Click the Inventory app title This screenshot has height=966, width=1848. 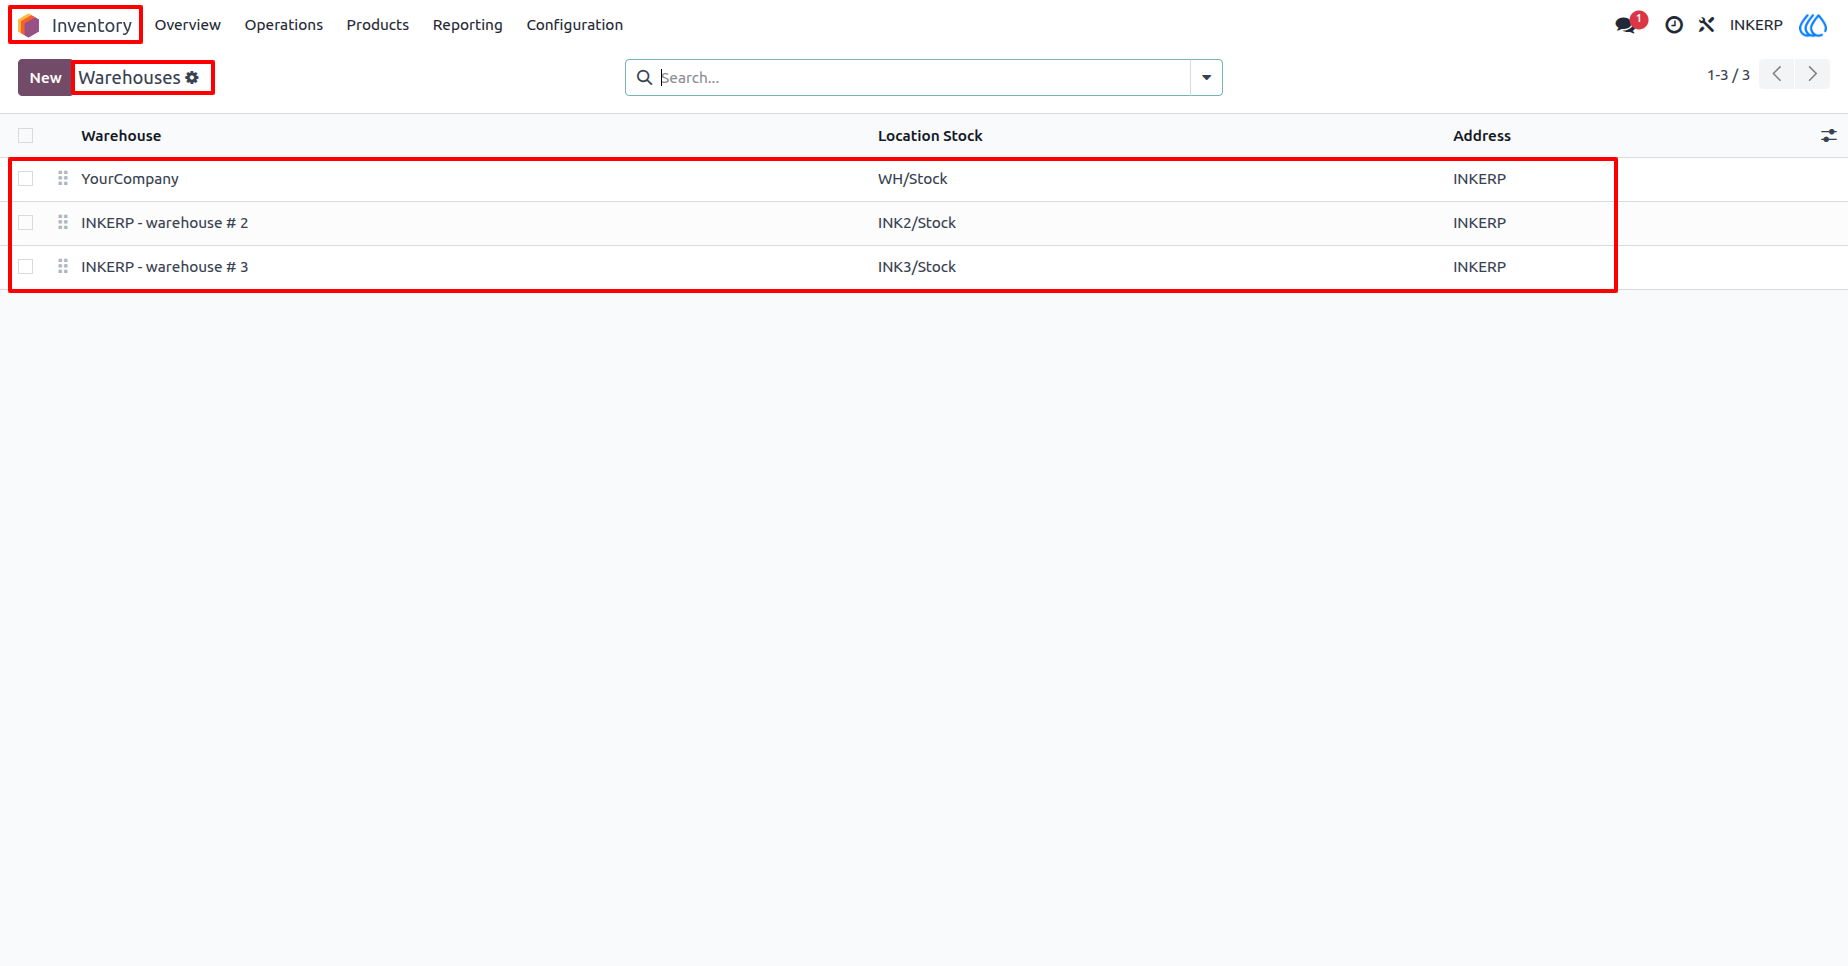tap(92, 25)
